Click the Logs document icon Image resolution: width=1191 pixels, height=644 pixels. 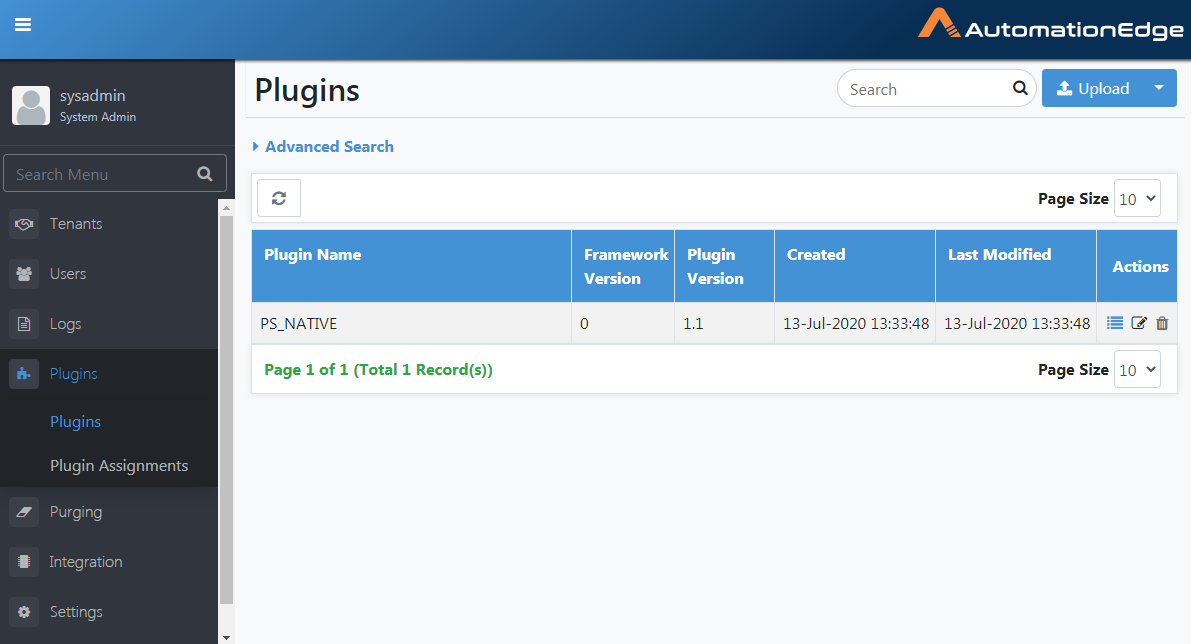coord(24,324)
